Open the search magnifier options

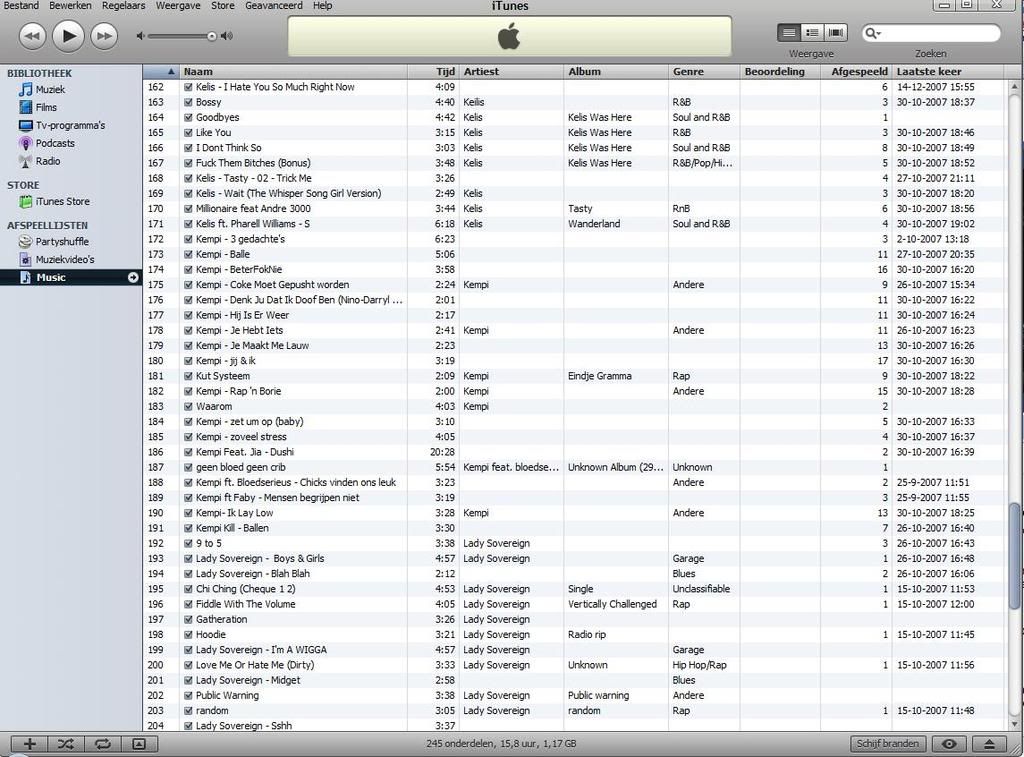(872, 33)
